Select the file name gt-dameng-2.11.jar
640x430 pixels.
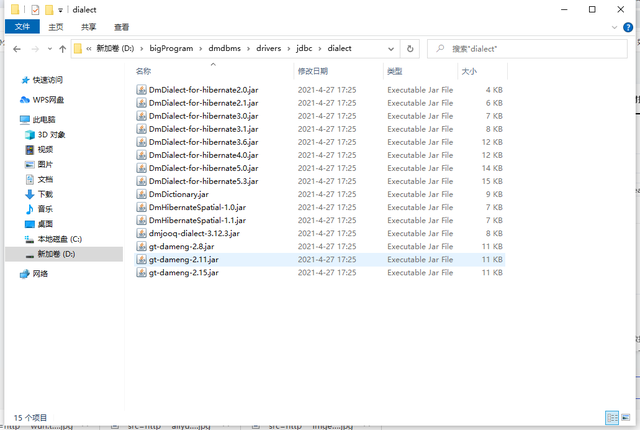(x=184, y=259)
